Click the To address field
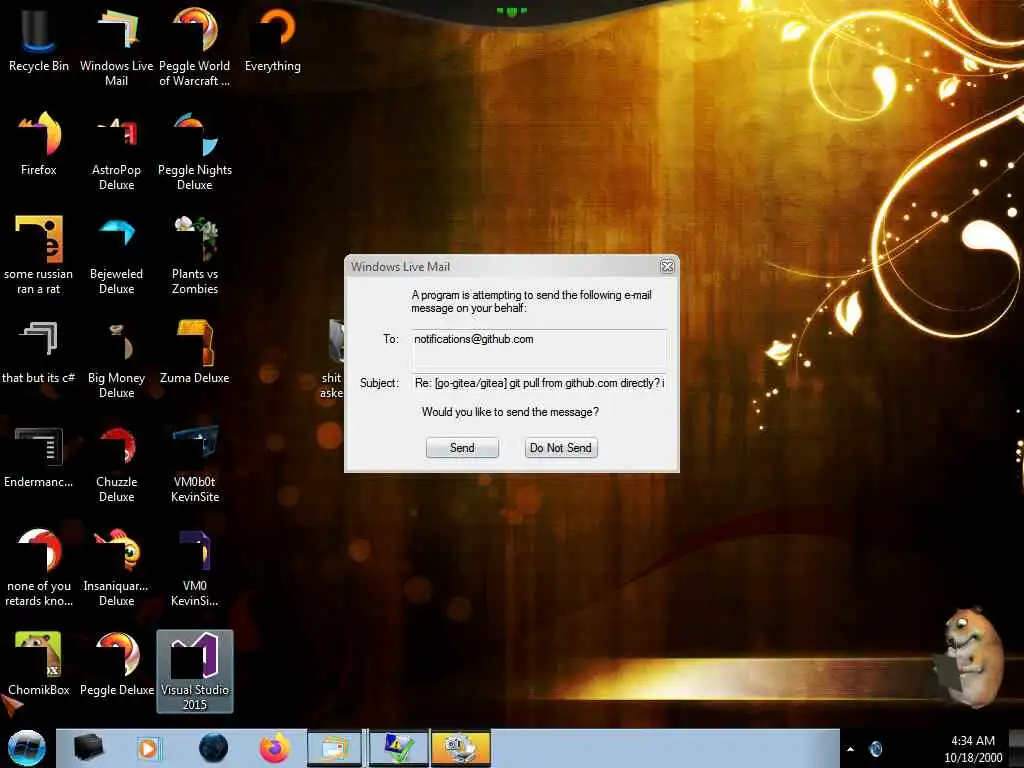 [539, 347]
